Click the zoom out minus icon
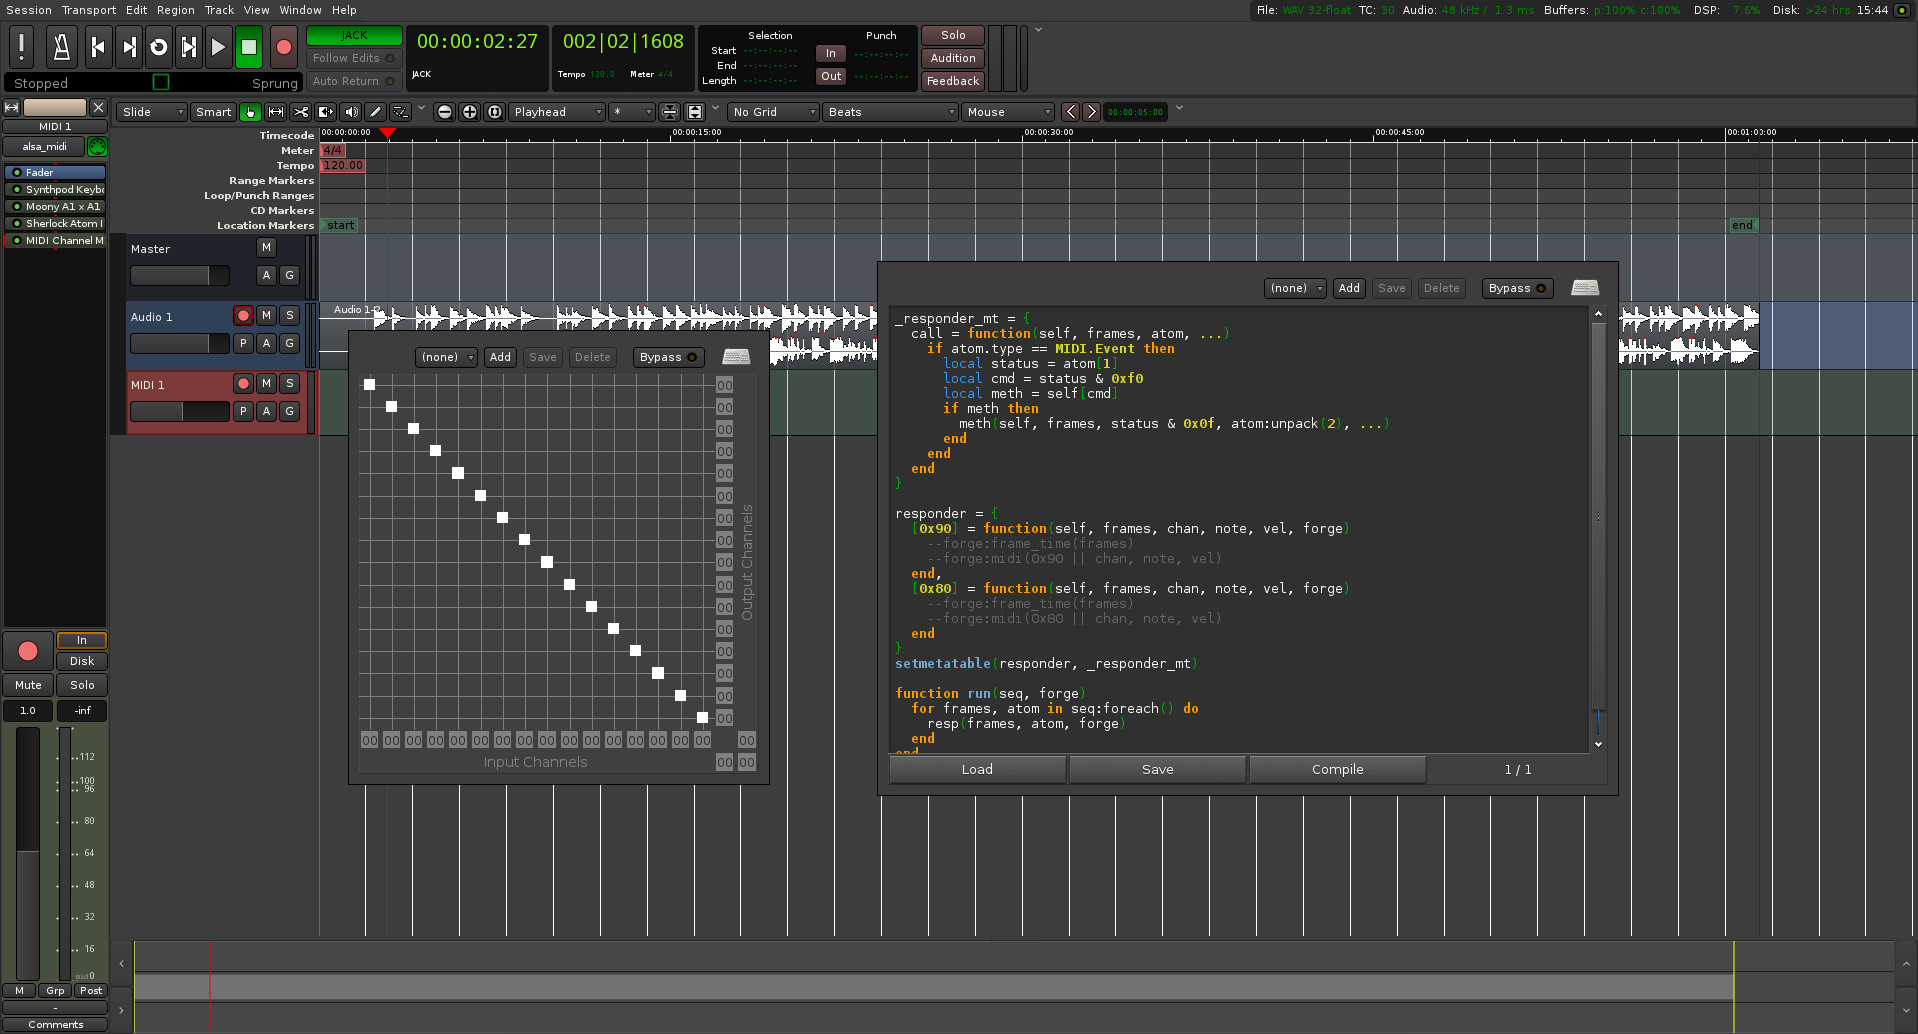 (x=445, y=112)
